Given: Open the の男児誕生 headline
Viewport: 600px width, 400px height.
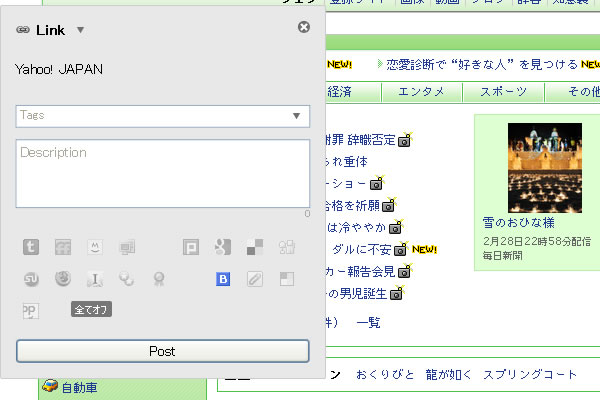Looking at the screenshot, I should pos(357,294).
